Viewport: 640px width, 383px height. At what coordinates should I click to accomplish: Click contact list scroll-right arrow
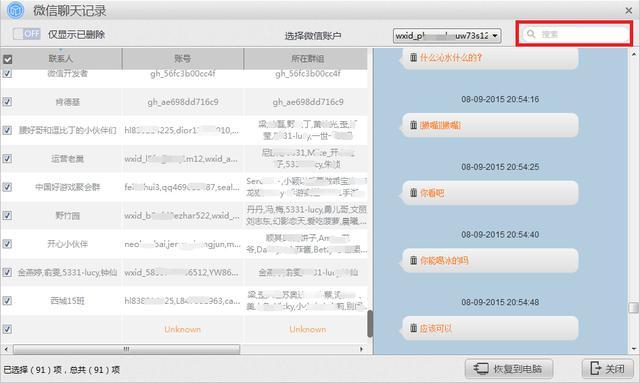pos(361,349)
